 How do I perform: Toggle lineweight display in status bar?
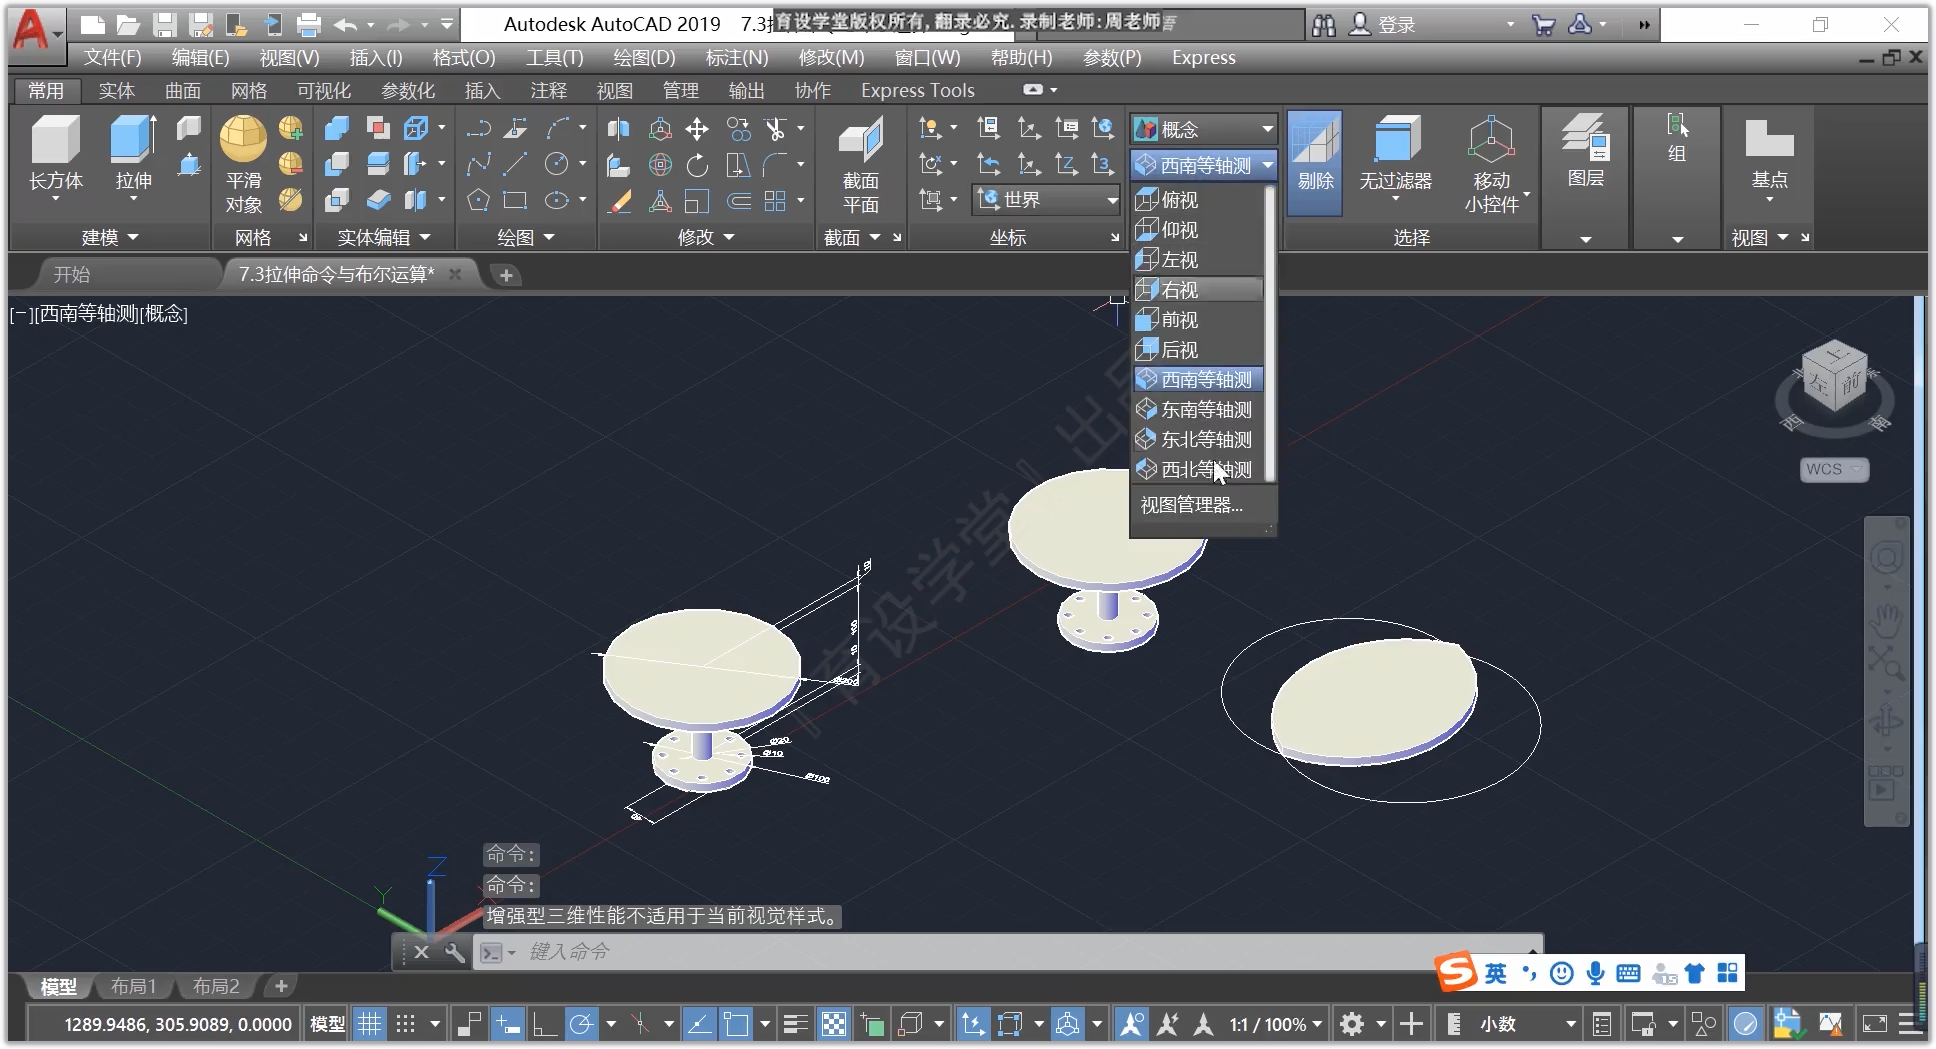click(x=796, y=1024)
